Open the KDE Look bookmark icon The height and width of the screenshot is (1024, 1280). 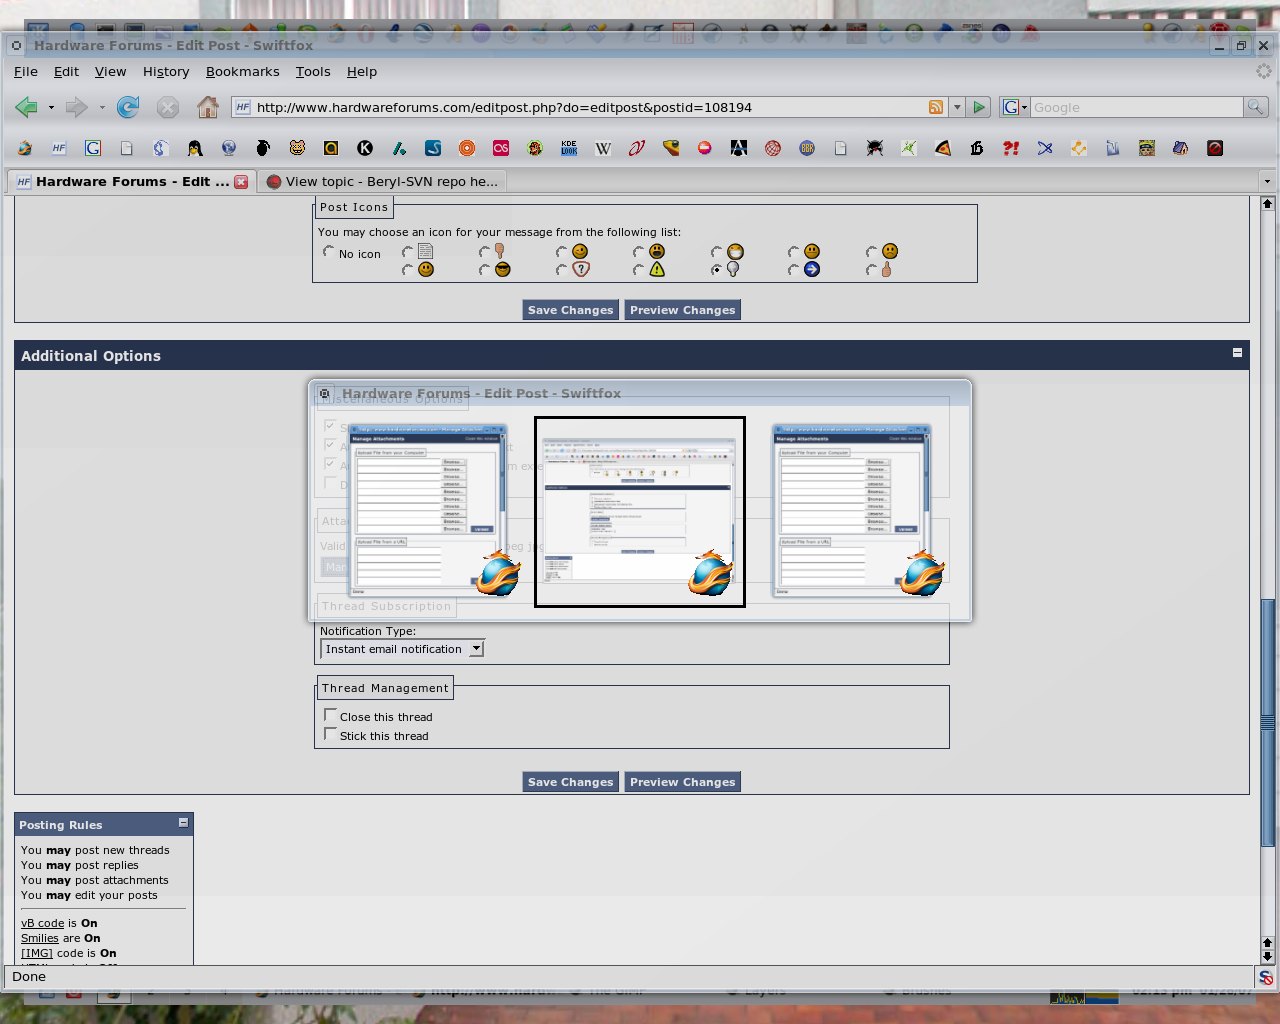(x=569, y=148)
